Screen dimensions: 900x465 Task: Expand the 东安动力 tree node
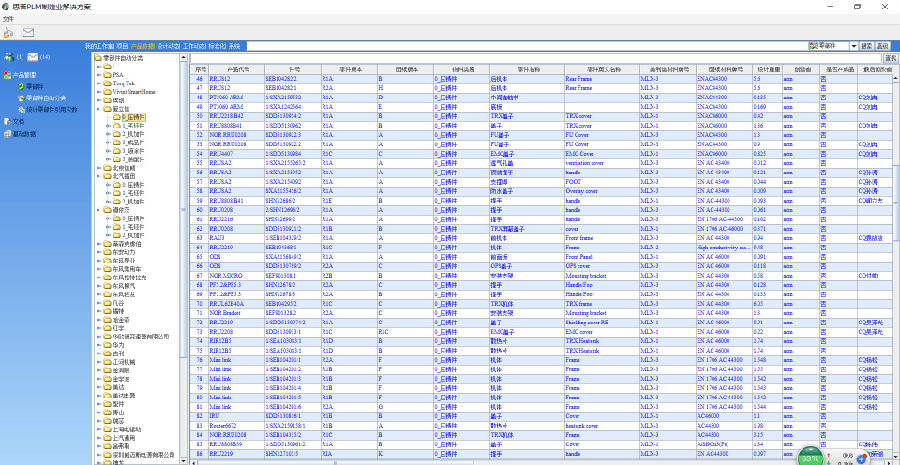click(99, 252)
